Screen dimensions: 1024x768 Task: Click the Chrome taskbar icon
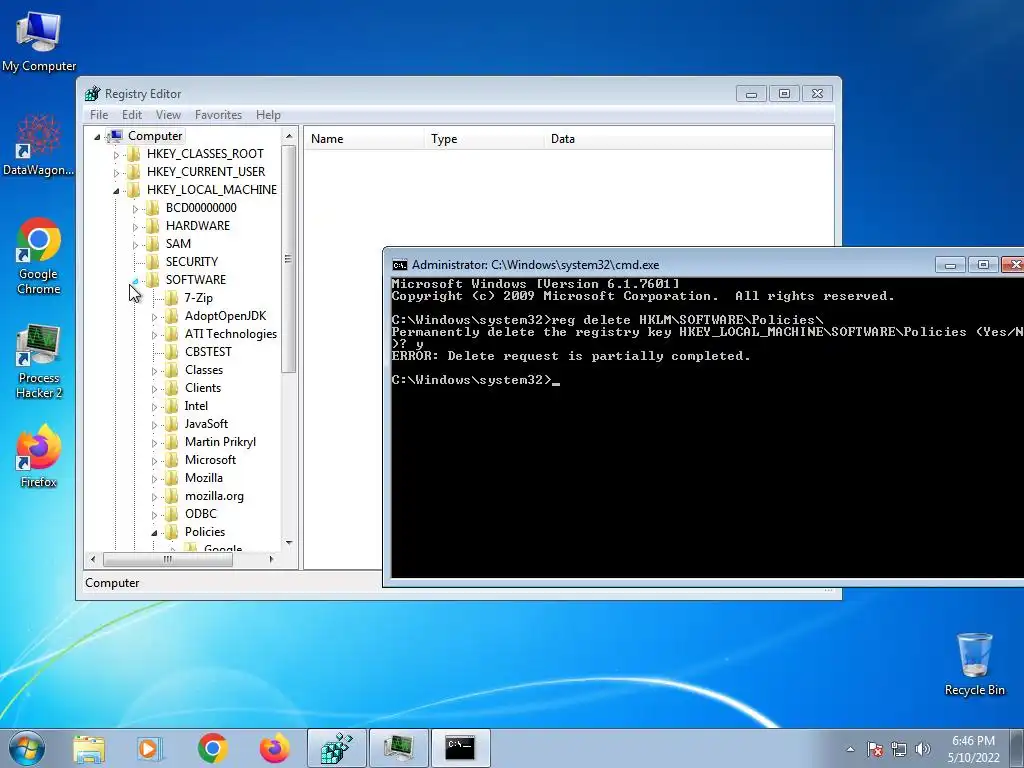(212, 748)
